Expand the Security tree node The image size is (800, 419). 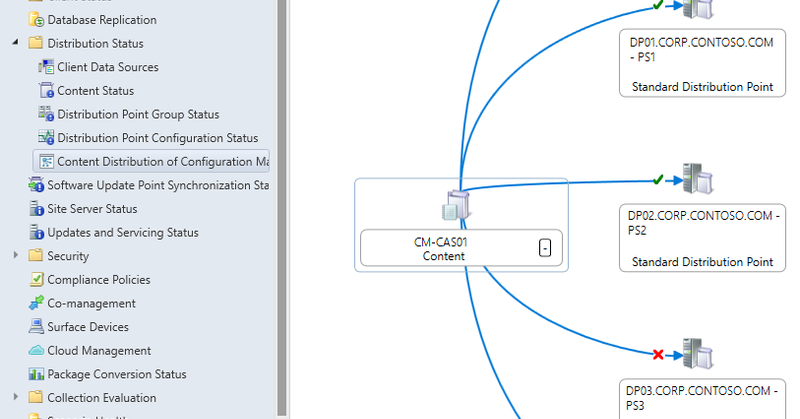pyautogui.click(x=15, y=255)
